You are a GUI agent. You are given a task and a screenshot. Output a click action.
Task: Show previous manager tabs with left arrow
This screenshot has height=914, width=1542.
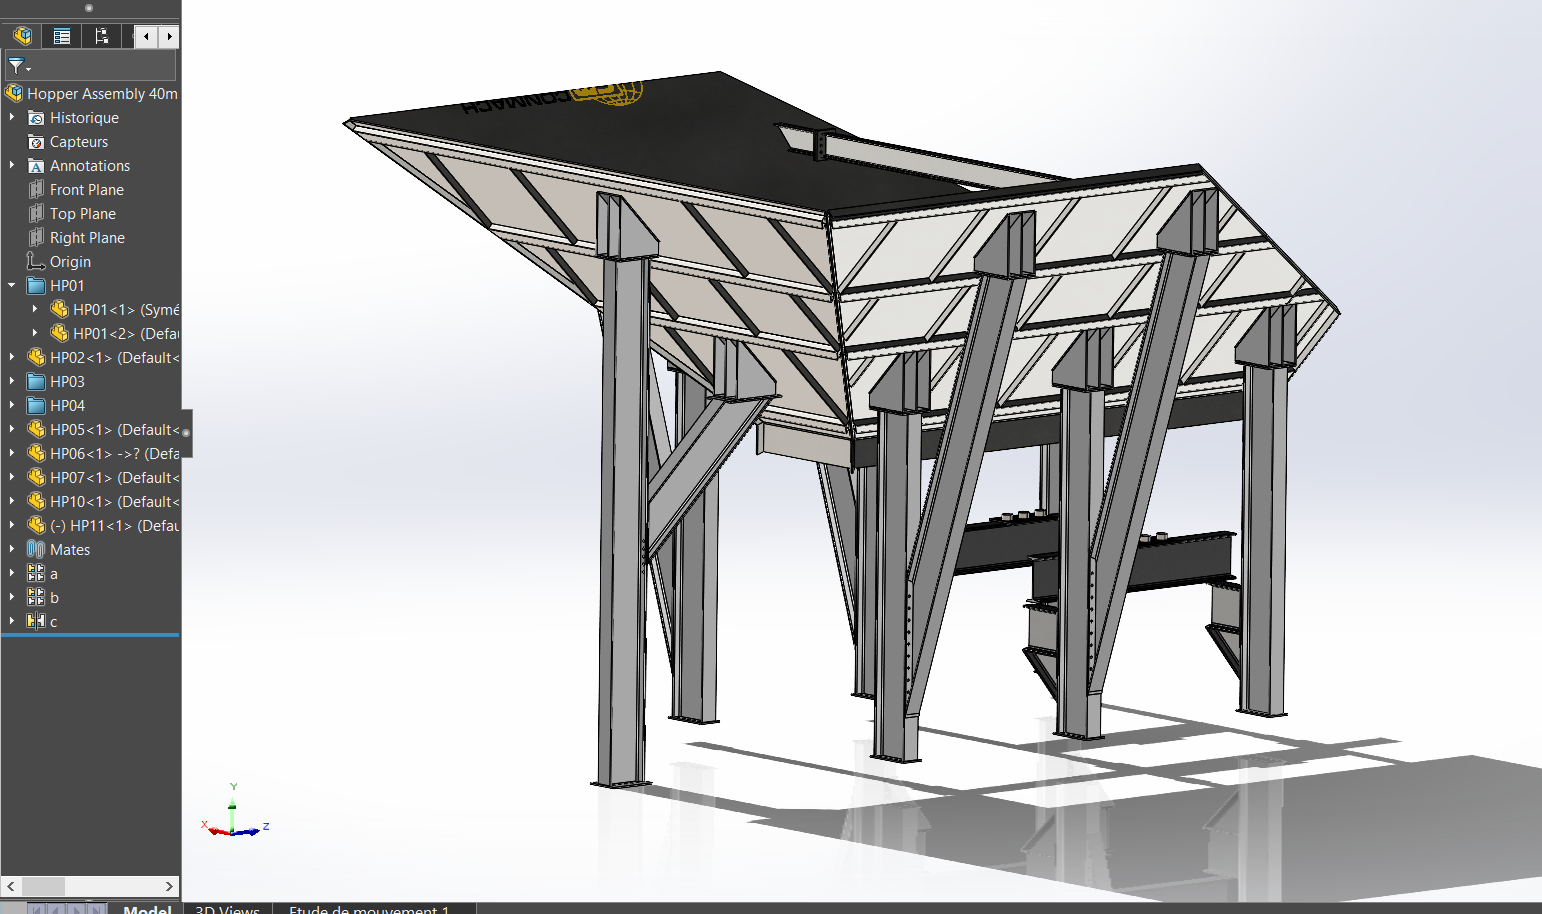click(x=147, y=36)
